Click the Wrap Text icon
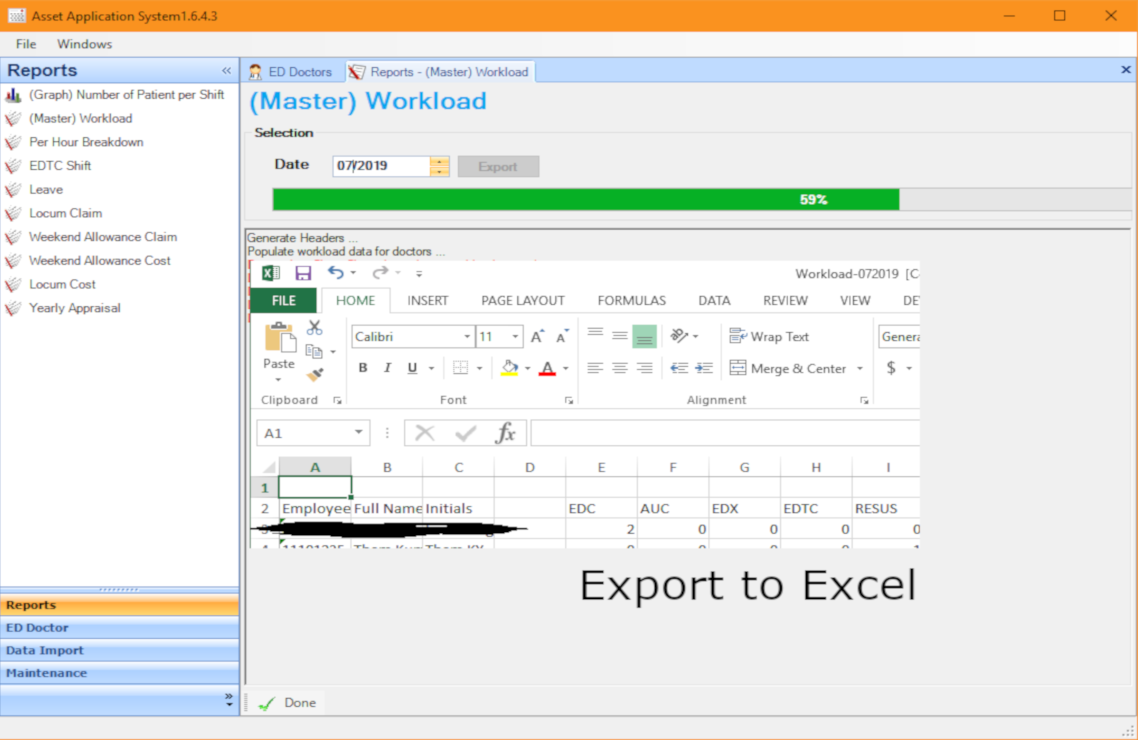The width and height of the screenshot is (1140, 740). tap(739, 337)
